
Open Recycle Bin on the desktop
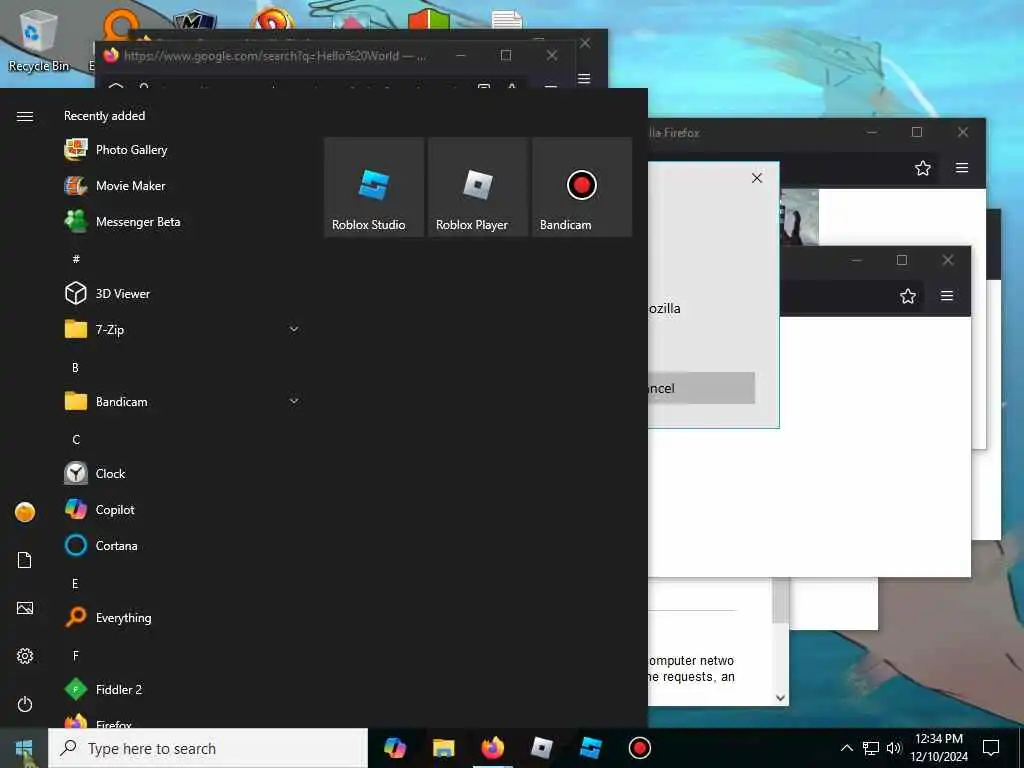pyautogui.click(x=38, y=40)
